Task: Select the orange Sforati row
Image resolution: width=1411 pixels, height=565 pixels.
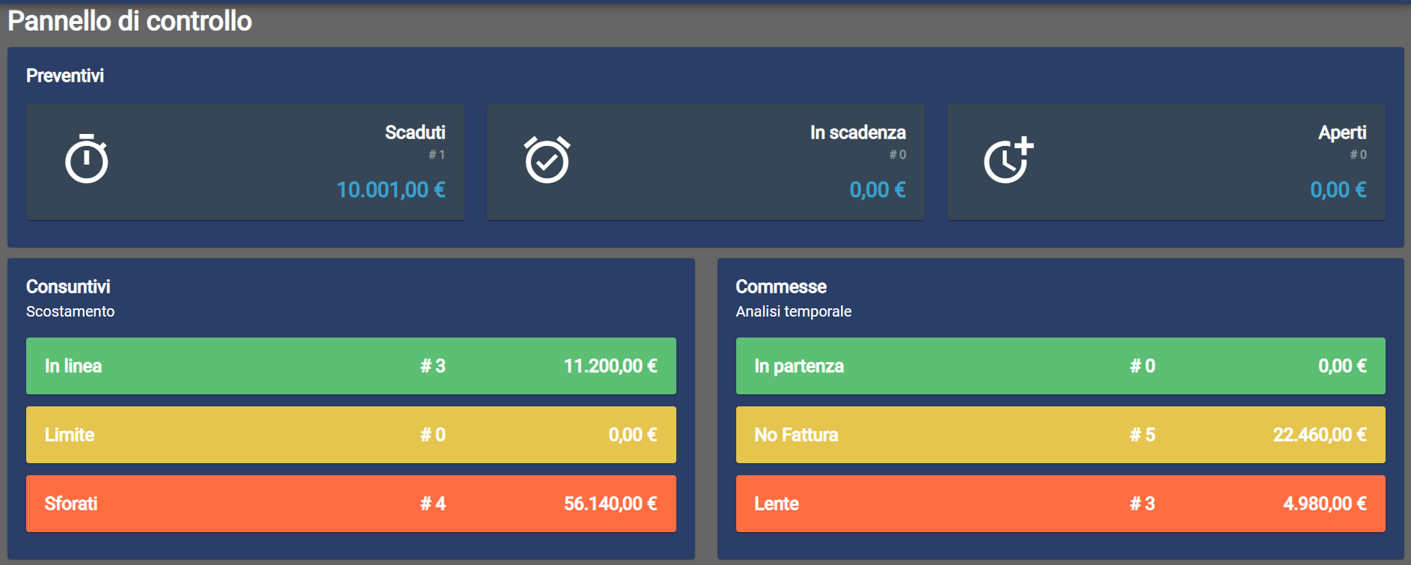Action: coord(350,504)
